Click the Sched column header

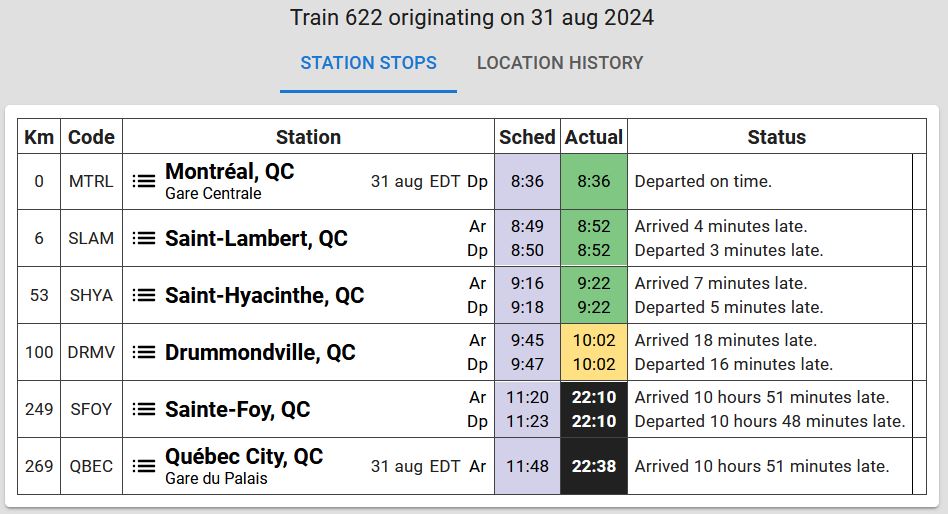coord(527,137)
